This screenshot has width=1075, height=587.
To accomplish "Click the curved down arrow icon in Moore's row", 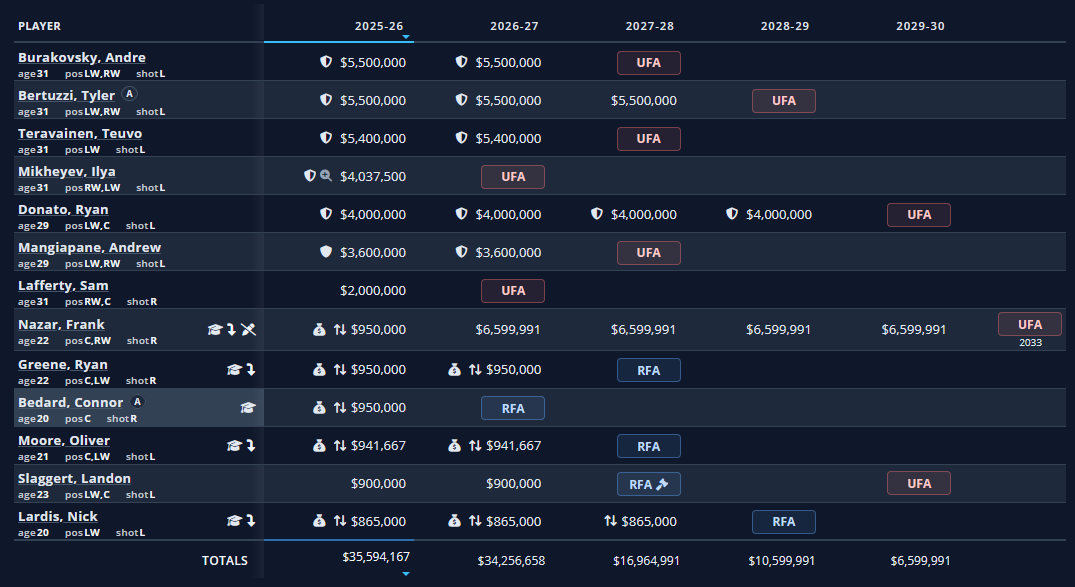I will click(251, 446).
